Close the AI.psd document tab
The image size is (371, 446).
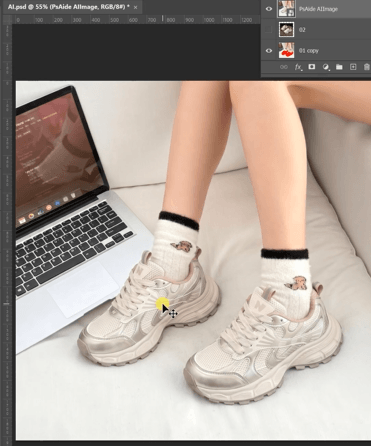click(135, 7)
